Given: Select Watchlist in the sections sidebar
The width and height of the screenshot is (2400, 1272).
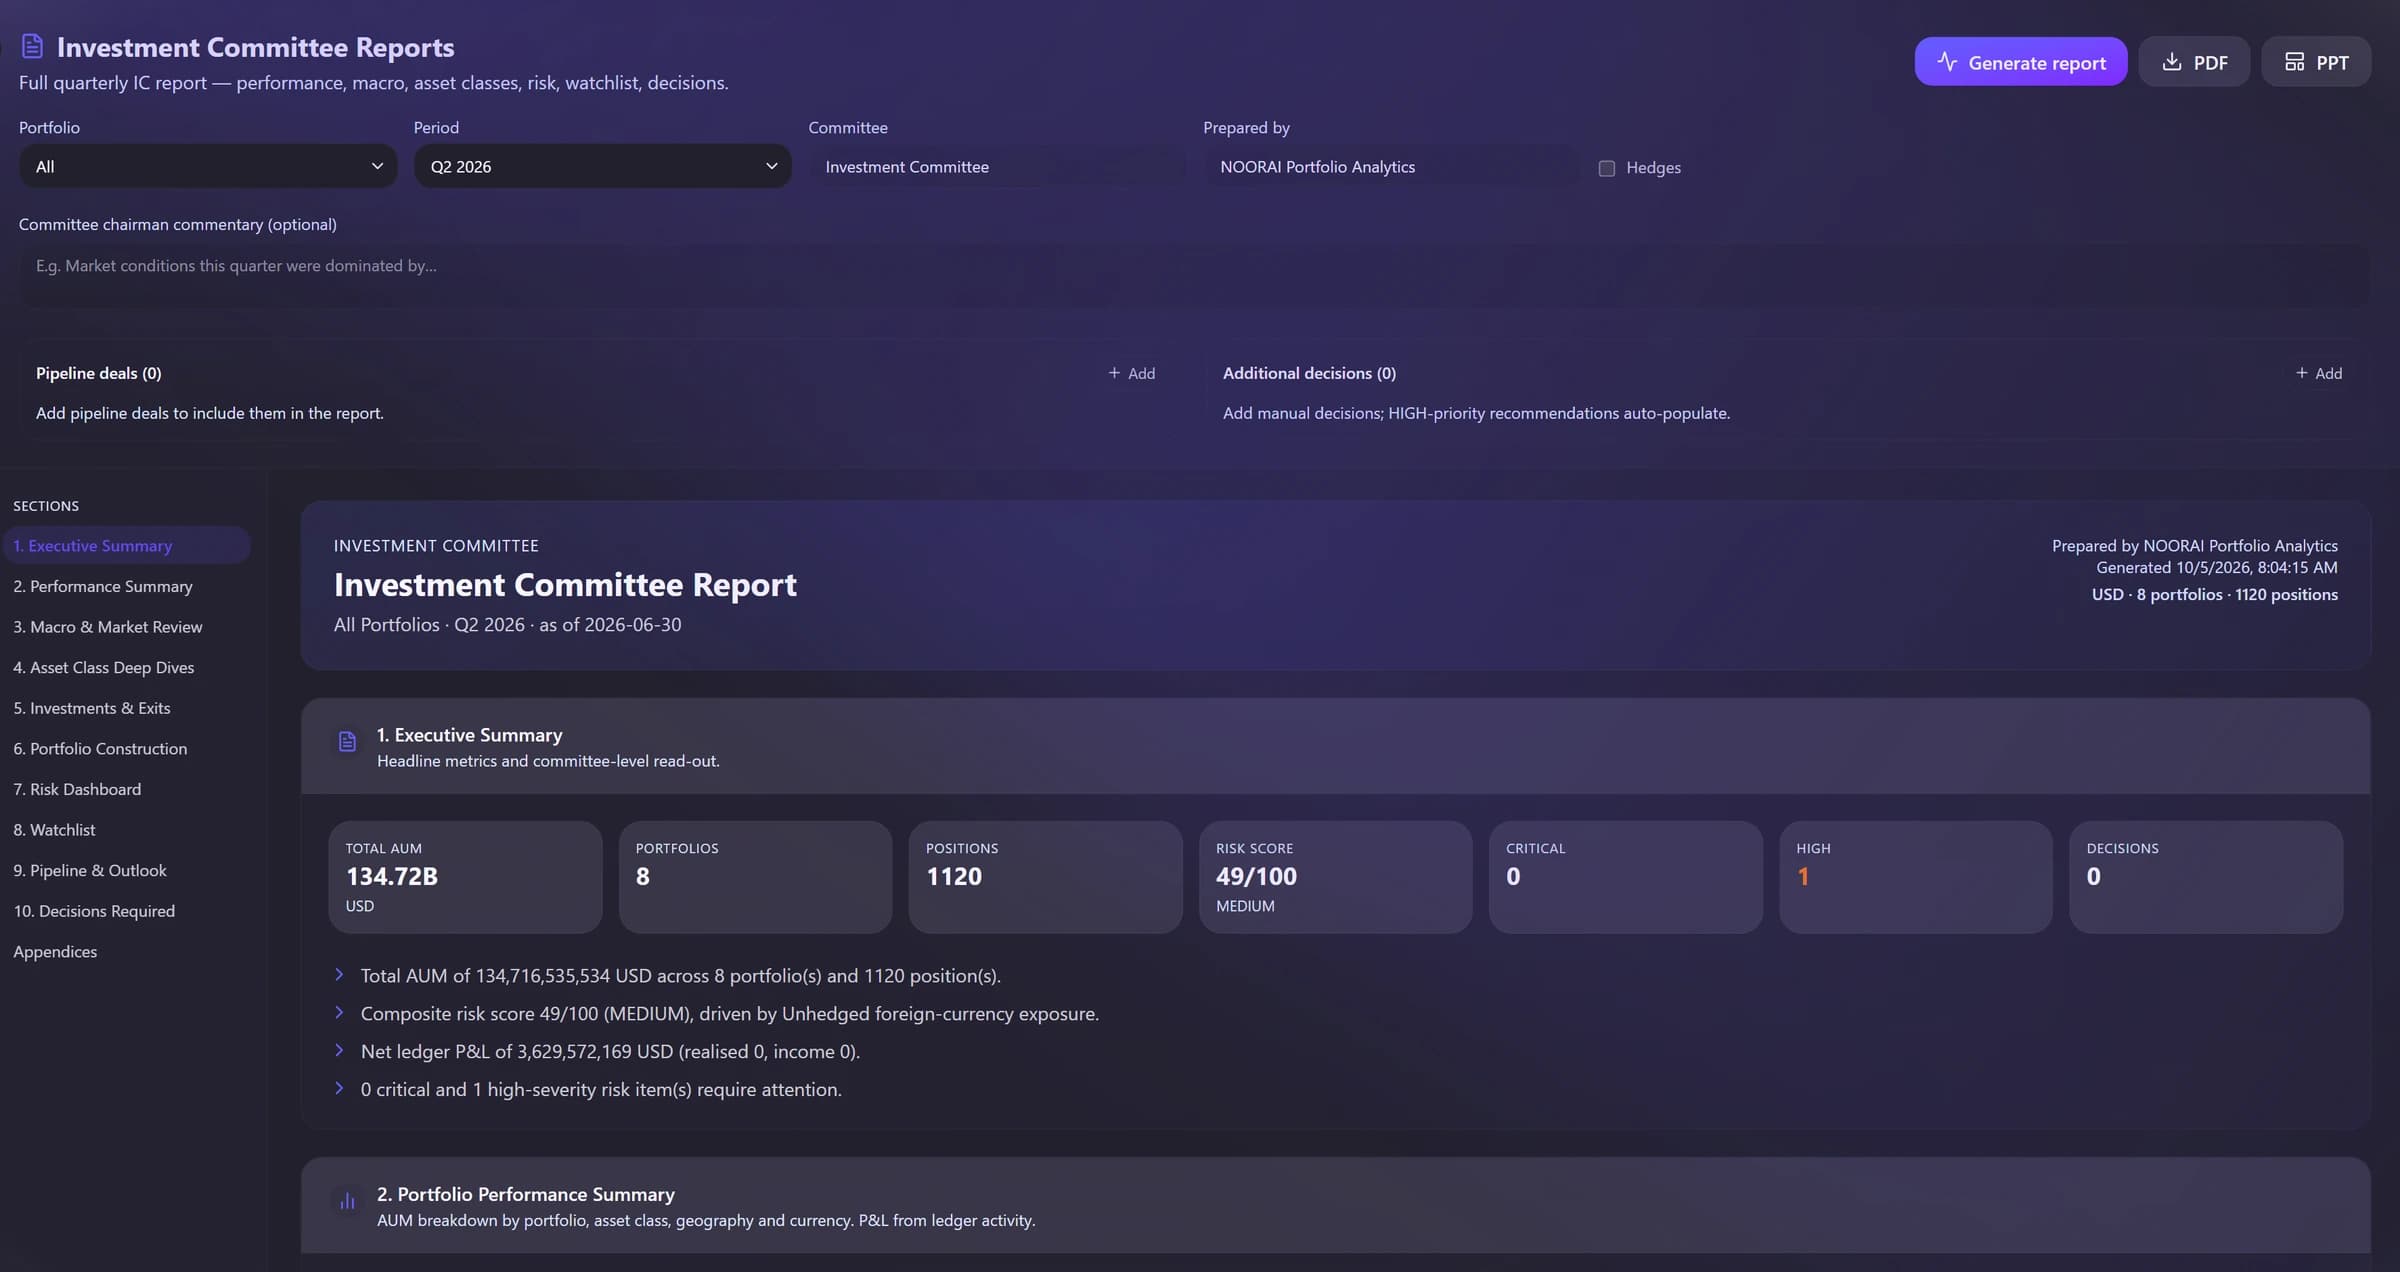Looking at the screenshot, I should [127, 830].
